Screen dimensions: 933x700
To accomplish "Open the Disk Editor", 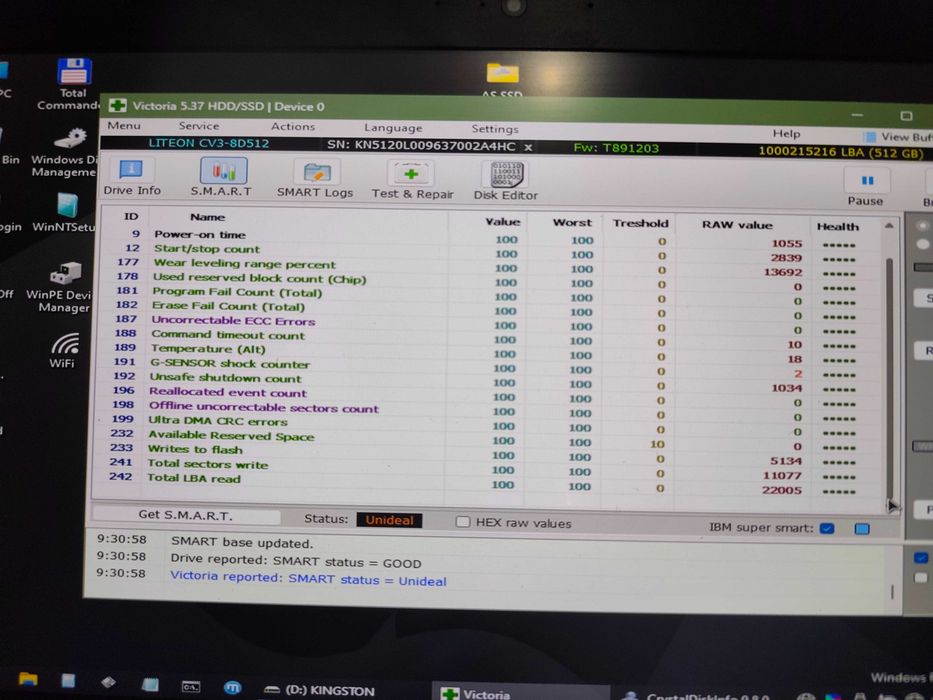I will [x=506, y=181].
